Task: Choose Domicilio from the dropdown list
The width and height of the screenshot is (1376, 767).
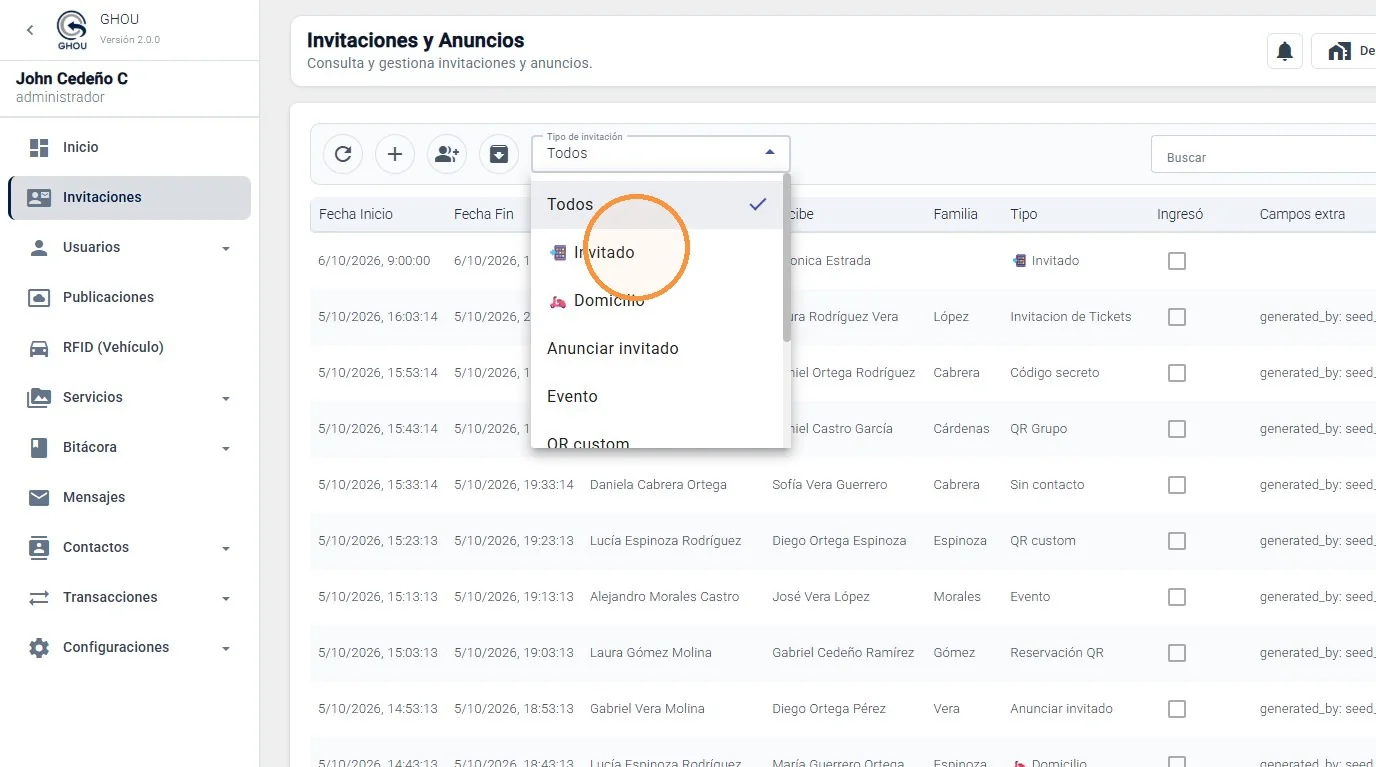Action: click(x=657, y=300)
